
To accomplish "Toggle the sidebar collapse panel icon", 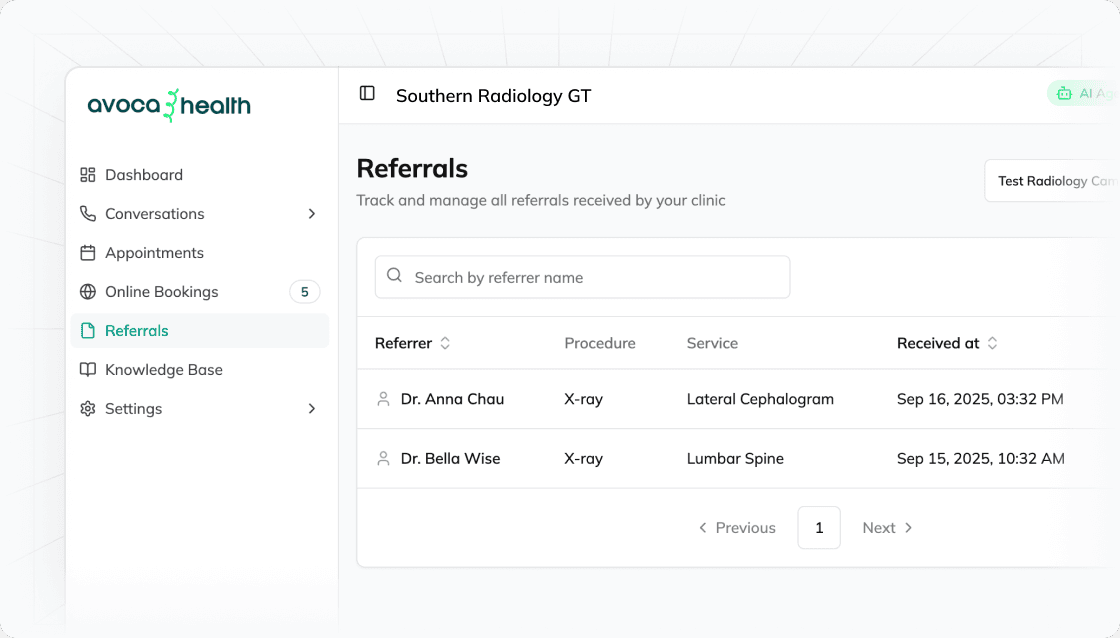I will click(367, 93).
